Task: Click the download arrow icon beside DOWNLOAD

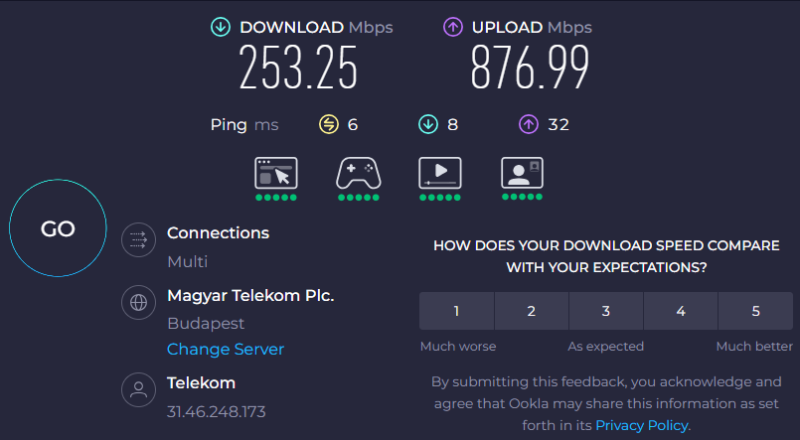Action: click(221, 27)
